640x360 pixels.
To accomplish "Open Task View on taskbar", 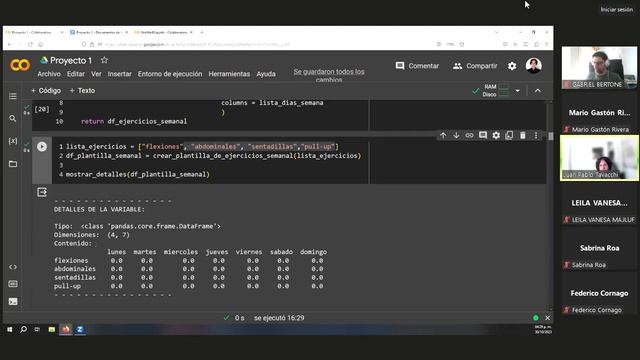I will point(37,329).
